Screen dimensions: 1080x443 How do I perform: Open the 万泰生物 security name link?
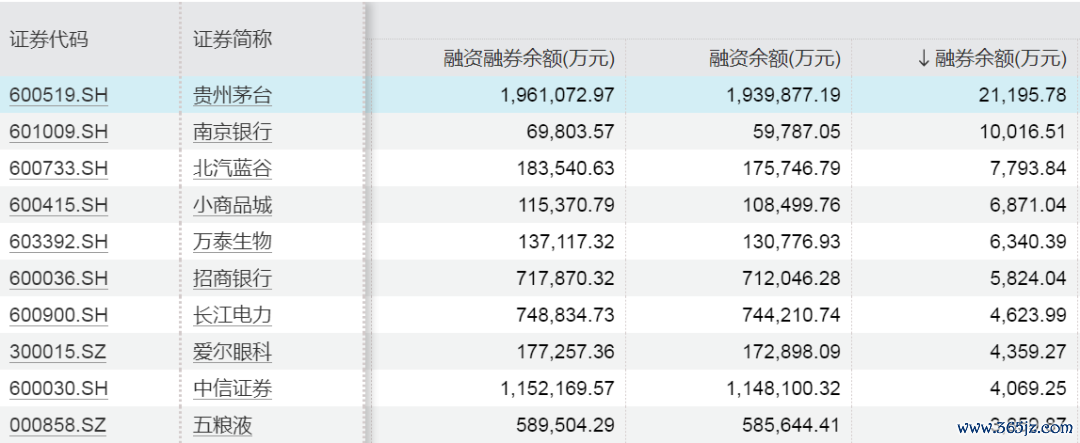232,242
